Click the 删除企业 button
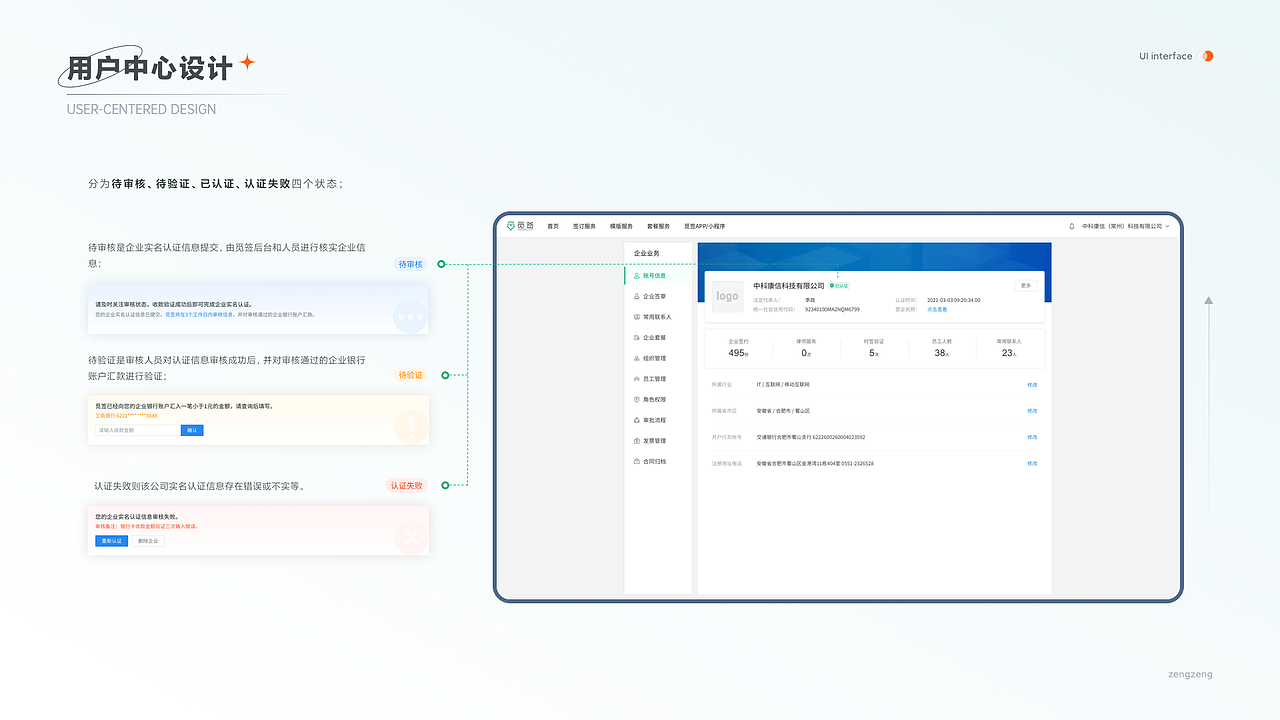This screenshot has width=1280, height=720. 148,541
